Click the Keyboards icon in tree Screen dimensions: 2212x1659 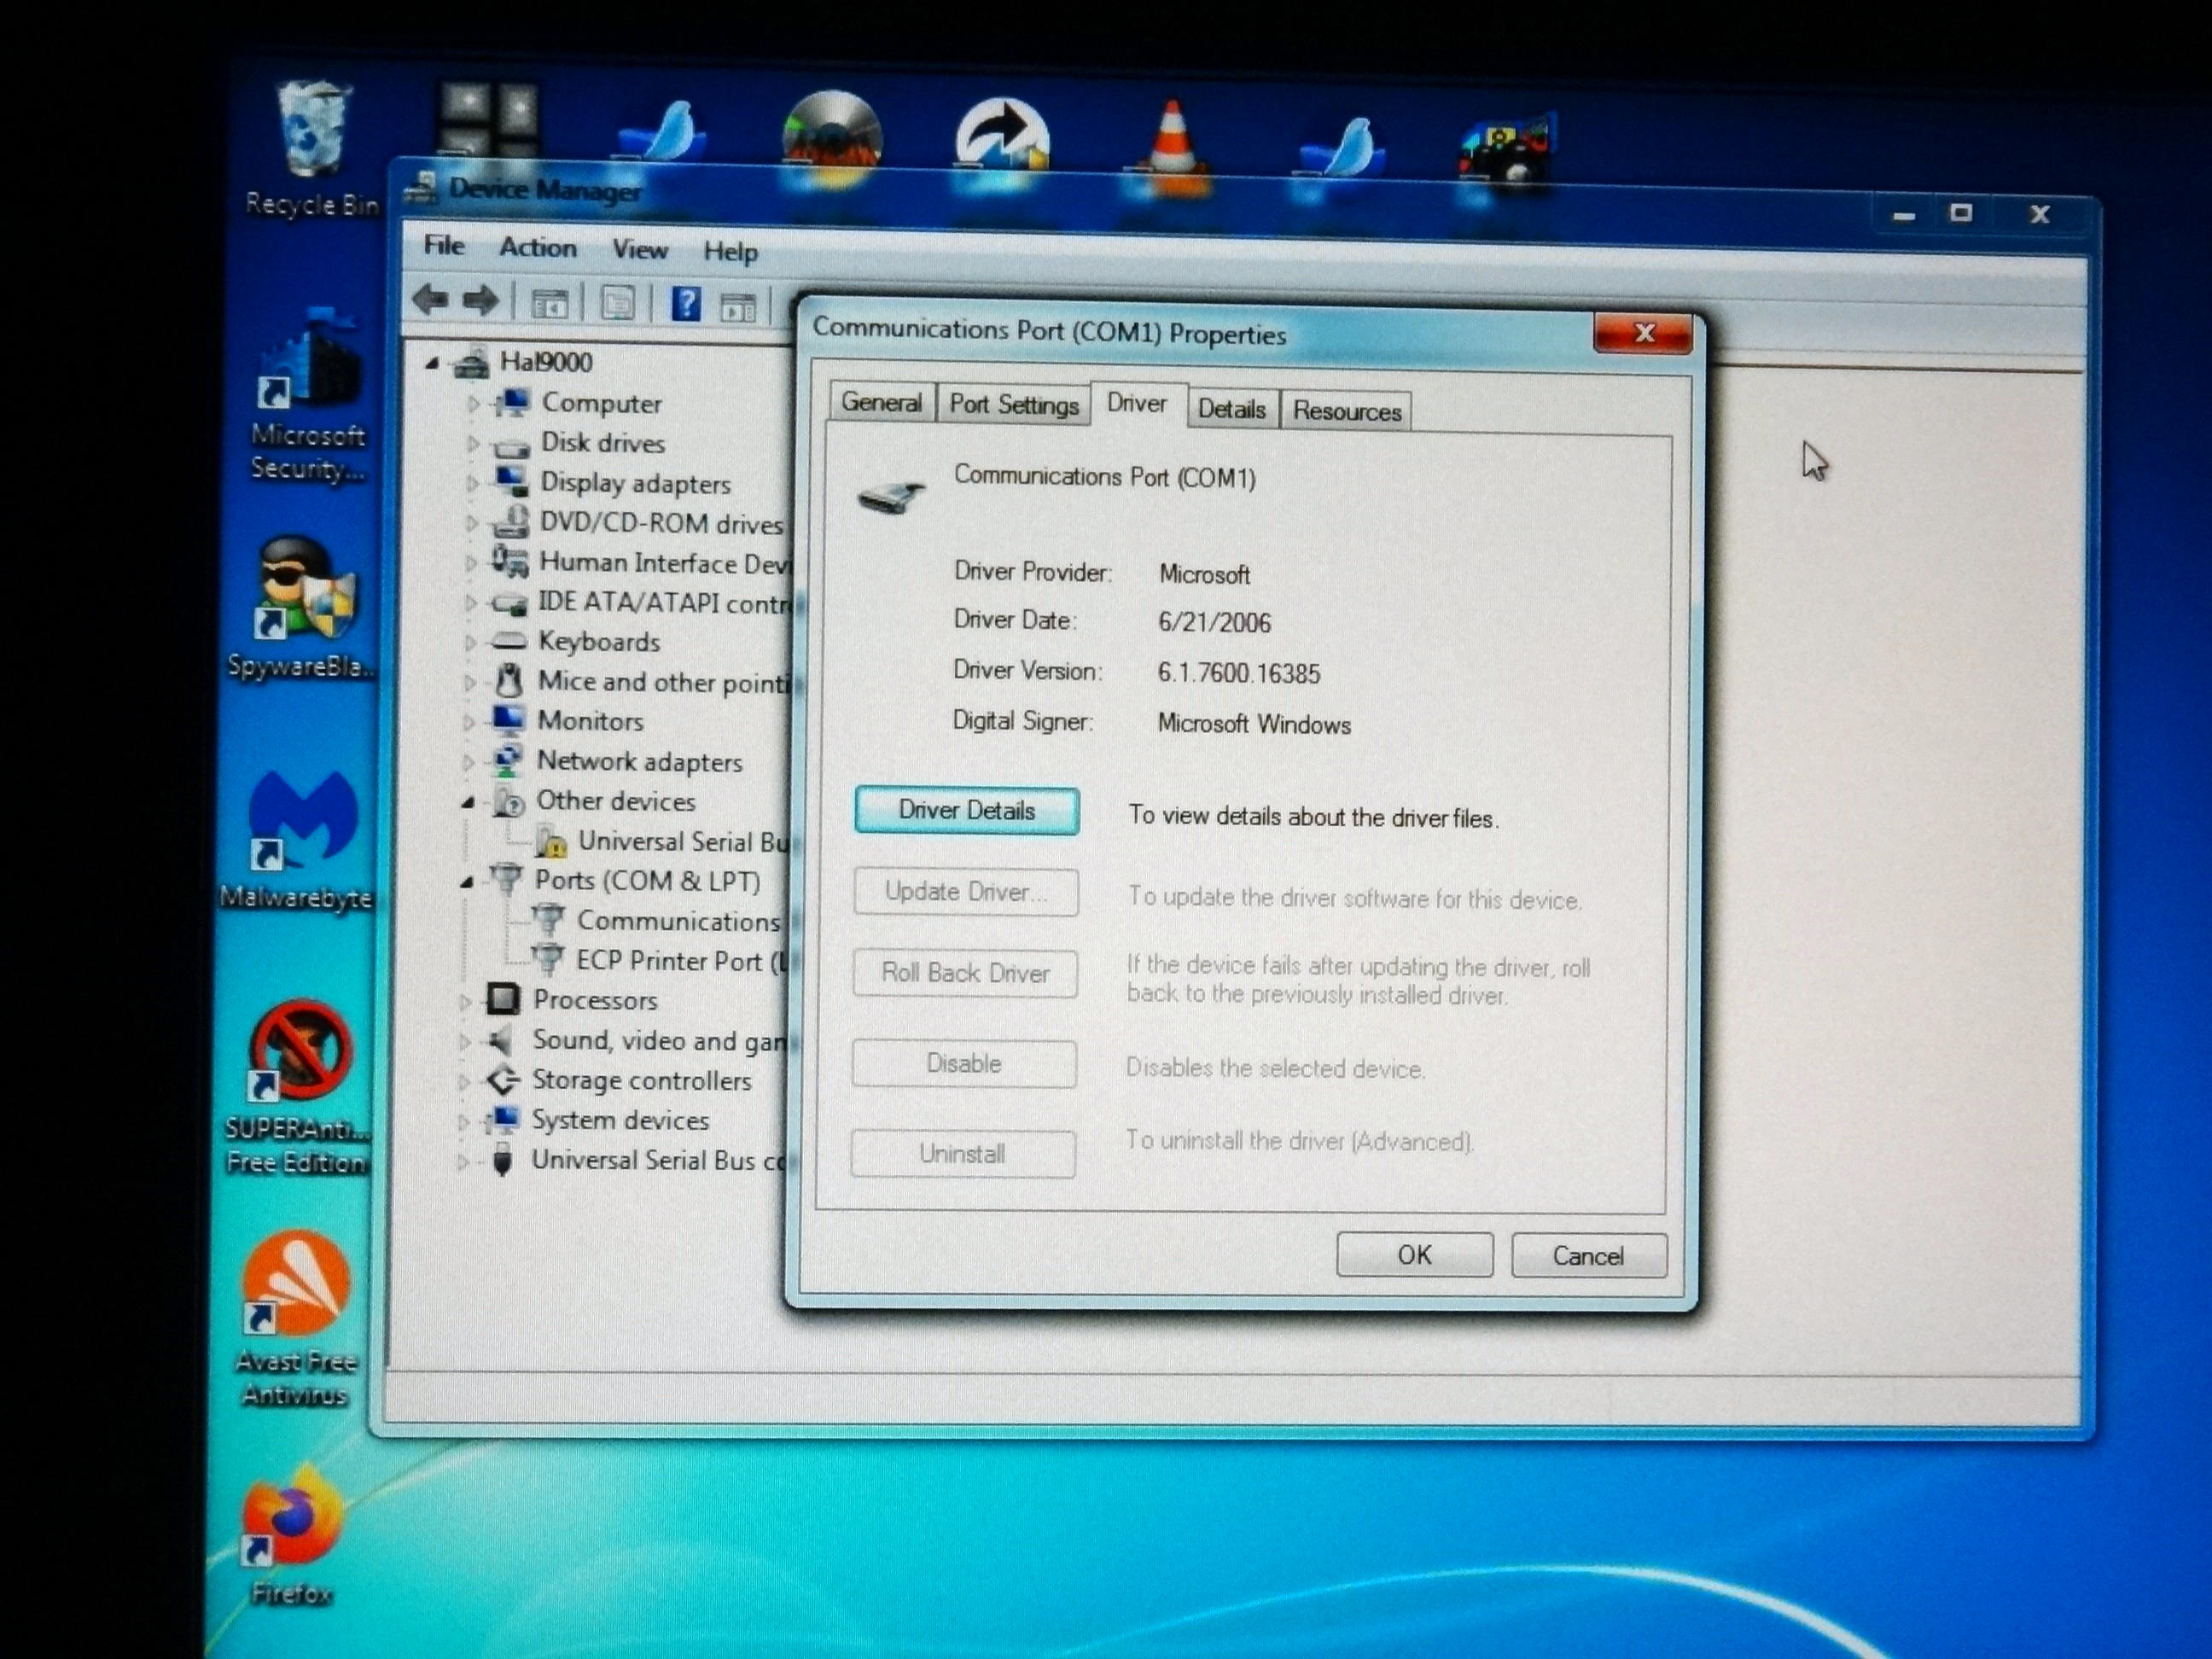pyautogui.click(x=509, y=640)
